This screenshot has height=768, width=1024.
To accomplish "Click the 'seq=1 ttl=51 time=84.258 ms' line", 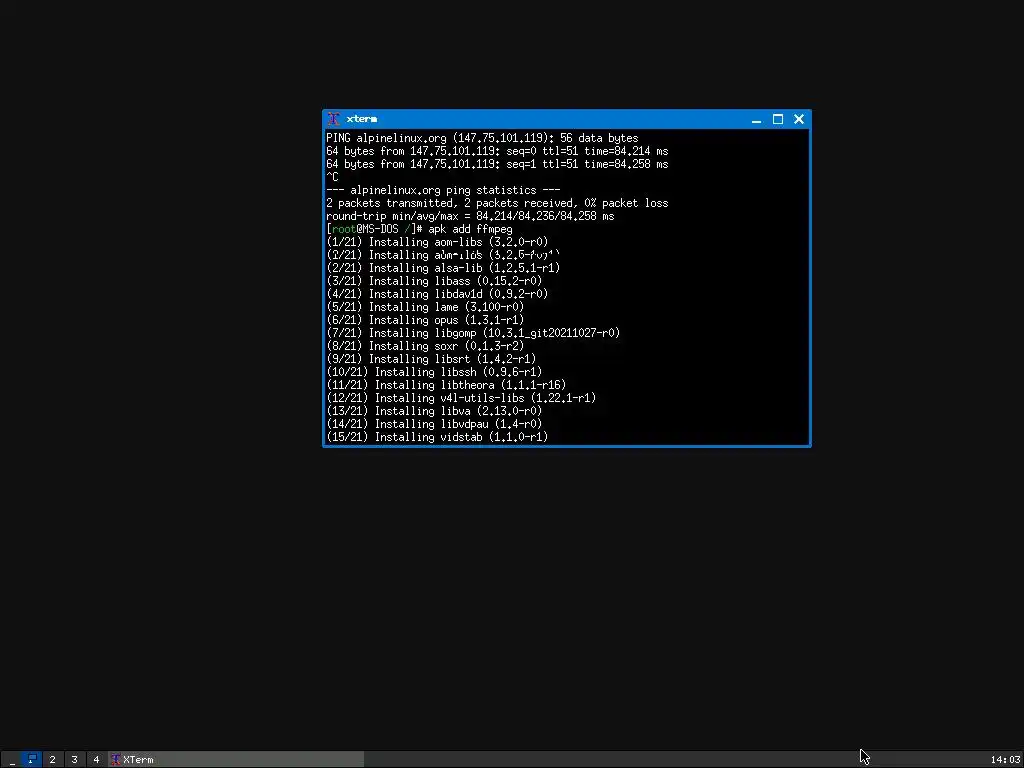I will coord(497,165).
